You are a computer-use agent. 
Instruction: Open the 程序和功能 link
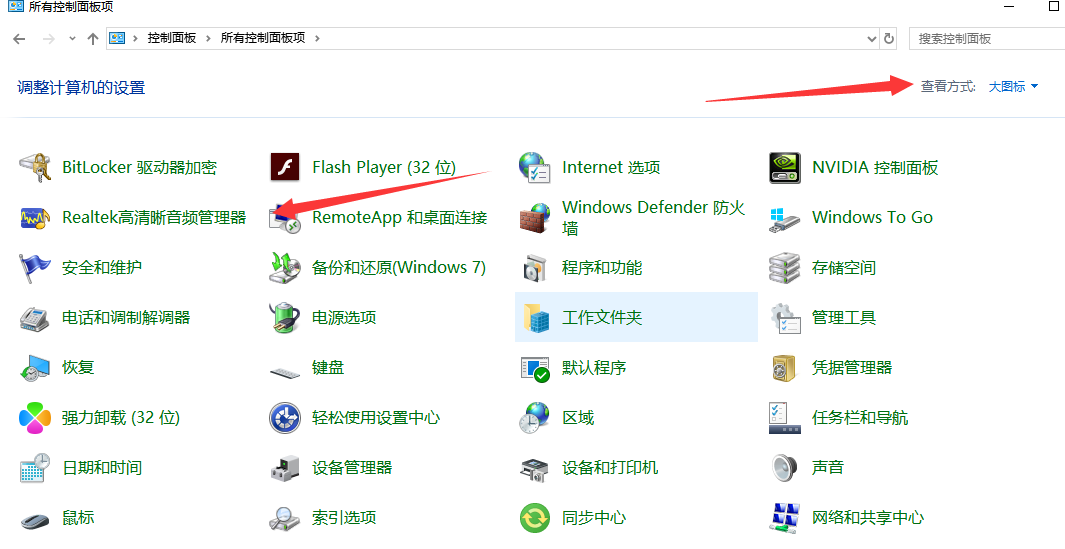[602, 268]
